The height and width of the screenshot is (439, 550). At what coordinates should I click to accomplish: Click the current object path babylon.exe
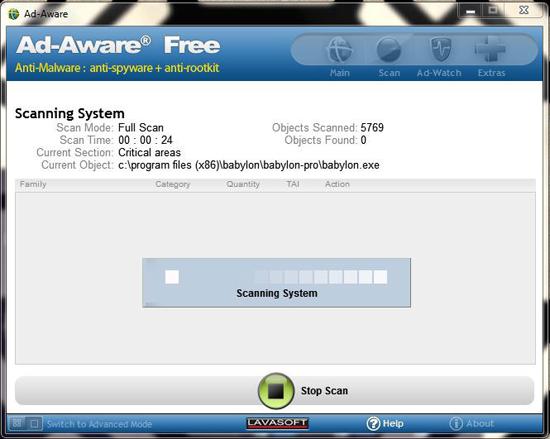(249, 165)
